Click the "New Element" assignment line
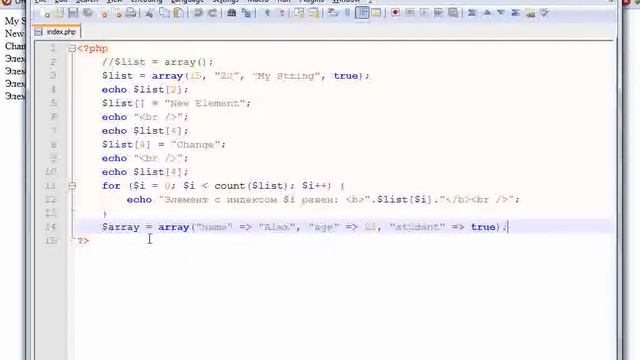 pyautogui.click(x=176, y=103)
